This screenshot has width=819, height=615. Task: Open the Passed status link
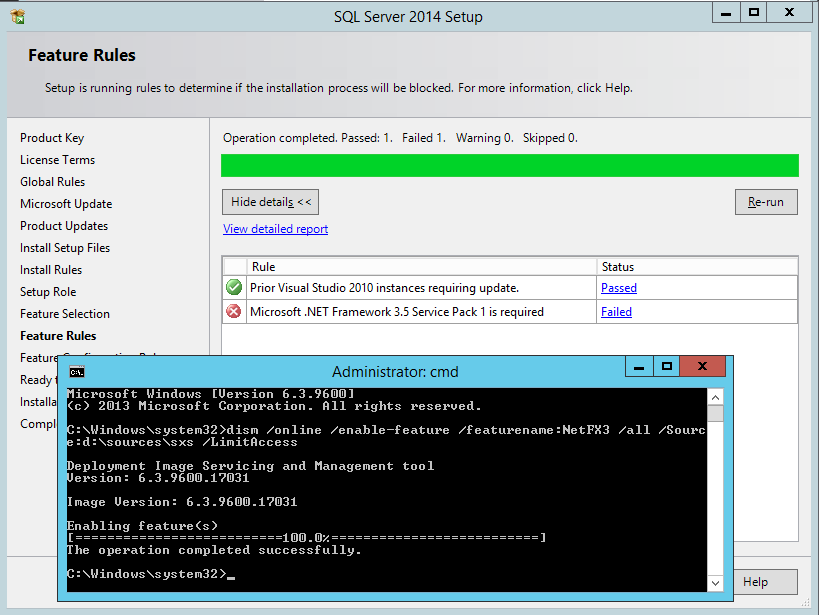coord(618,288)
